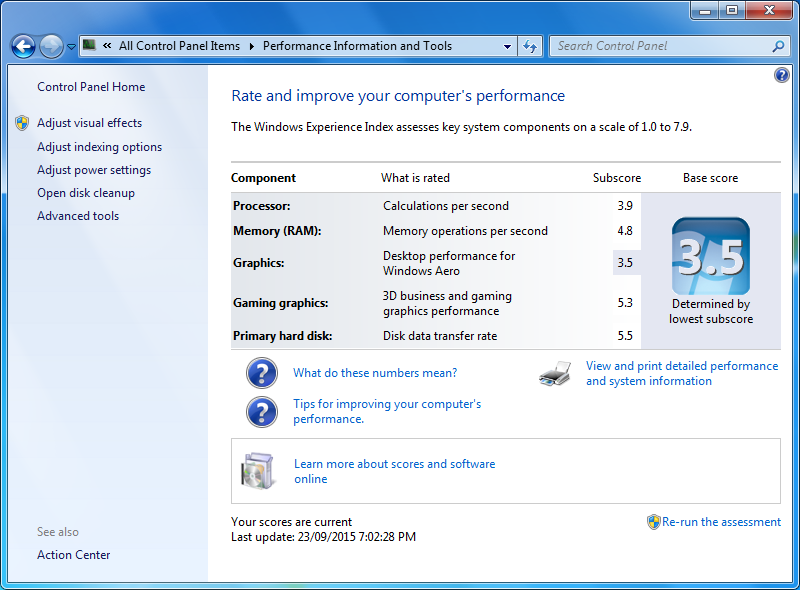Select the Processor row label
The image size is (800, 590).
(x=262, y=206)
